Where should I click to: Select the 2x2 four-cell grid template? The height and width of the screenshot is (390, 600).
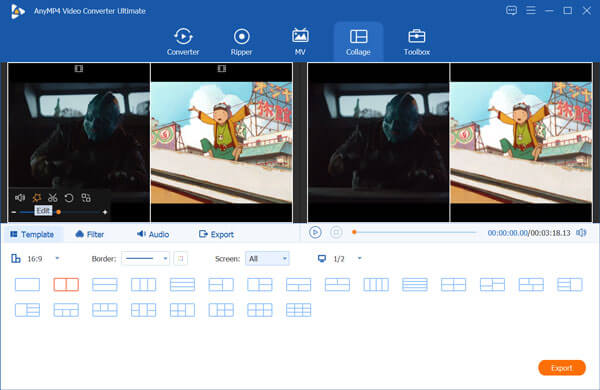coord(453,284)
